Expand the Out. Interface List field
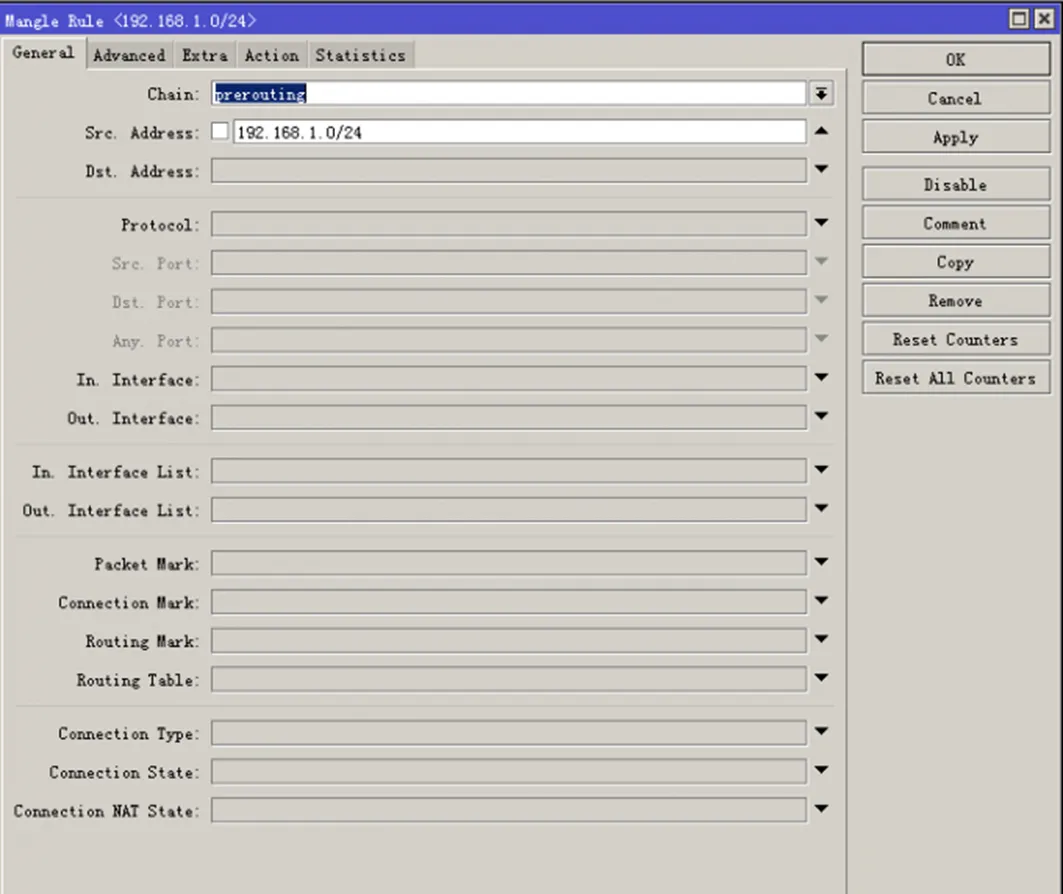Image resolution: width=1063 pixels, height=894 pixels. point(821,508)
